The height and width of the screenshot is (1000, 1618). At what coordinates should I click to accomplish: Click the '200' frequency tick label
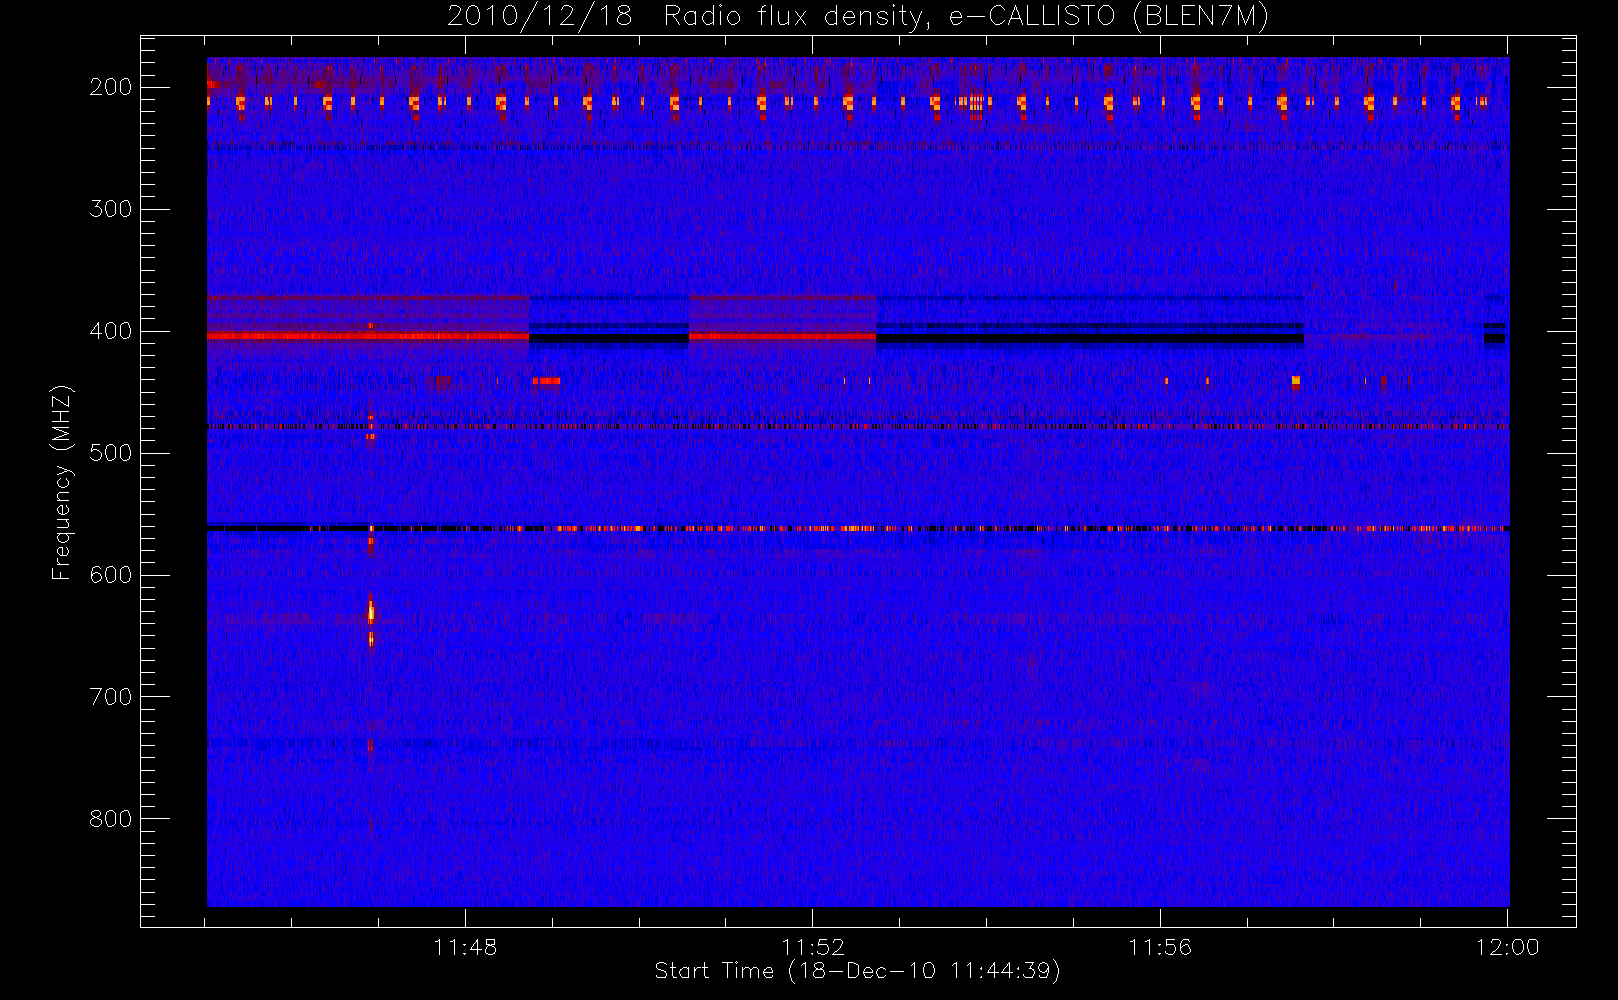(111, 87)
